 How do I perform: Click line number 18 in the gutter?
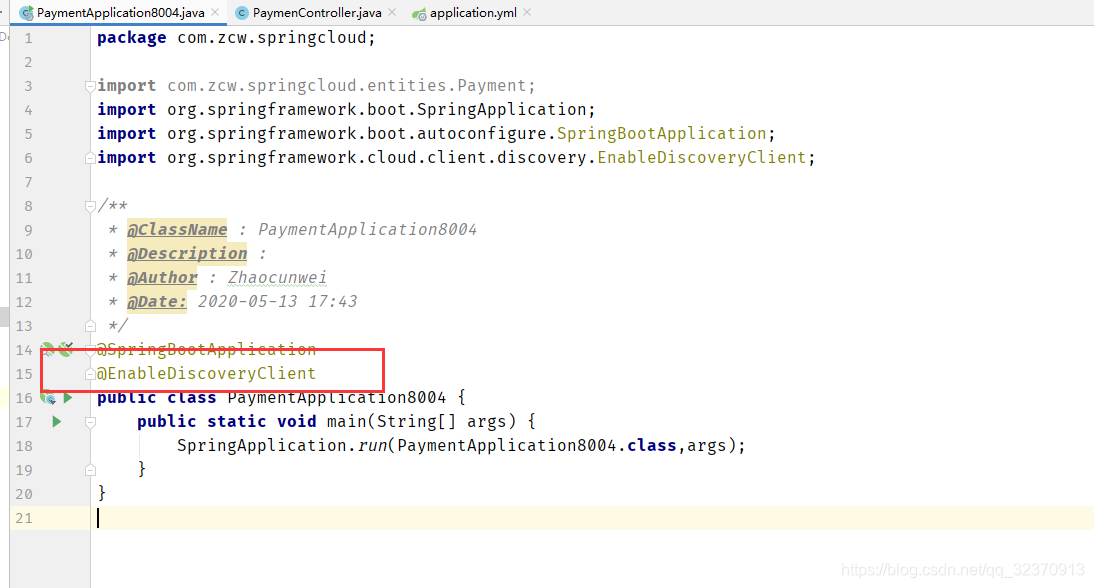(24, 446)
